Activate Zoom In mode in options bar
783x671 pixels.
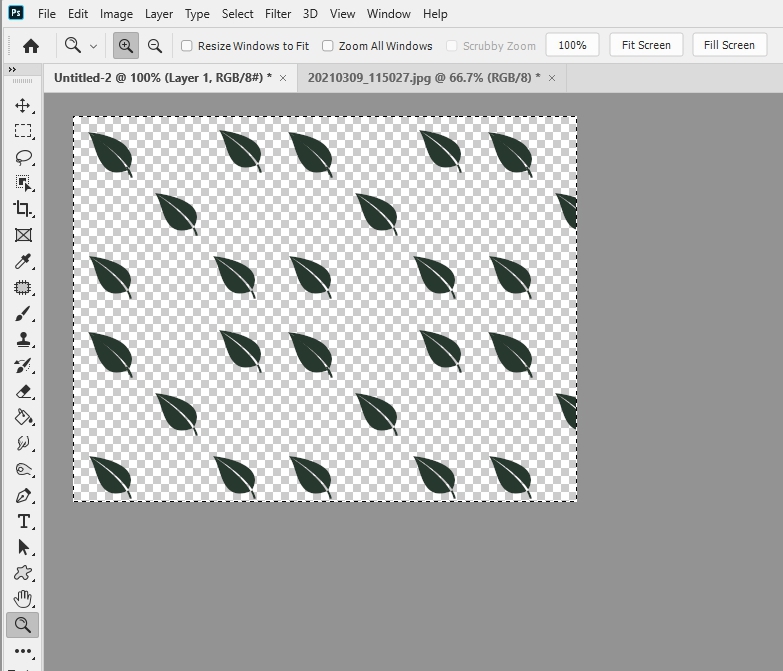[126, 46]
